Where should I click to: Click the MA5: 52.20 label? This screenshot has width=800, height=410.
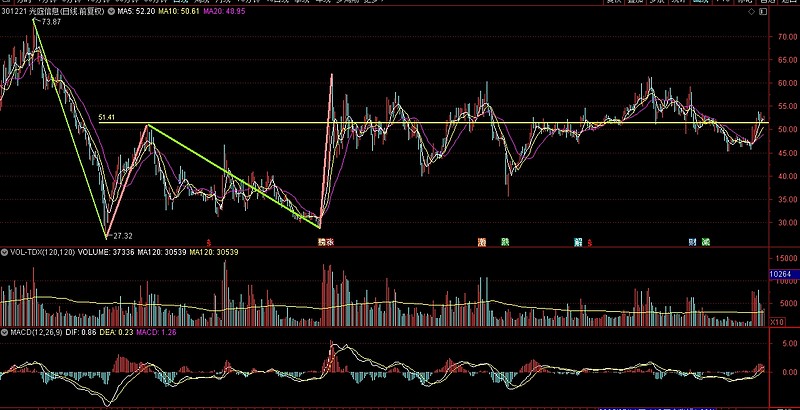tap(136, 11)
